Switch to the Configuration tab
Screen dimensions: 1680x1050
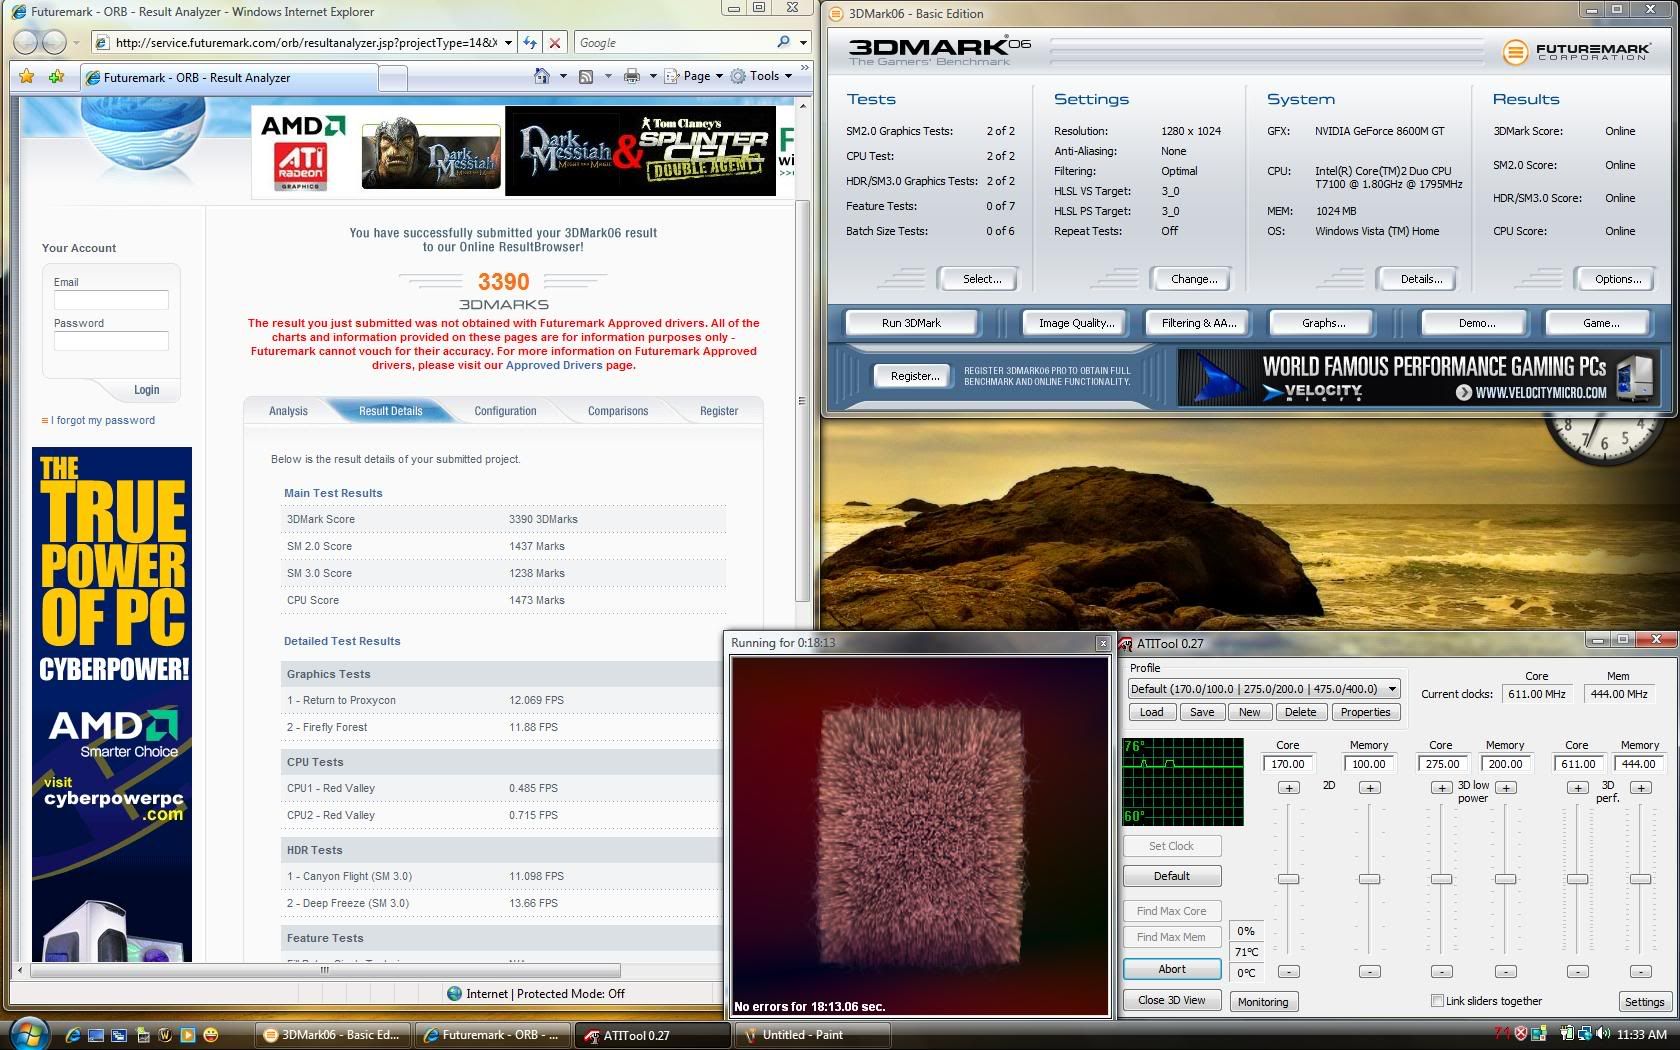pyautogui.click(x=505, y=411)
